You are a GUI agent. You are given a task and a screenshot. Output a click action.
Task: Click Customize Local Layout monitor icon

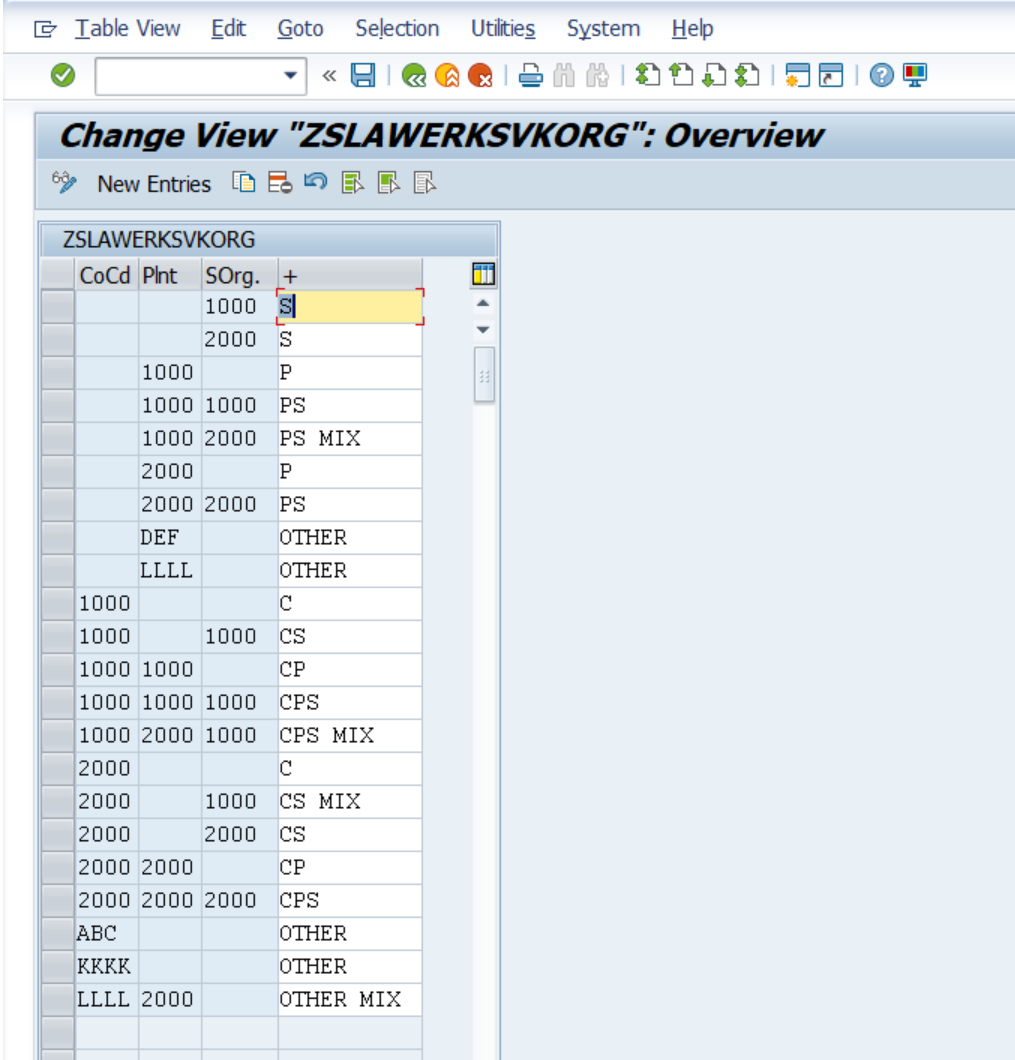click(x=915, y=75)
